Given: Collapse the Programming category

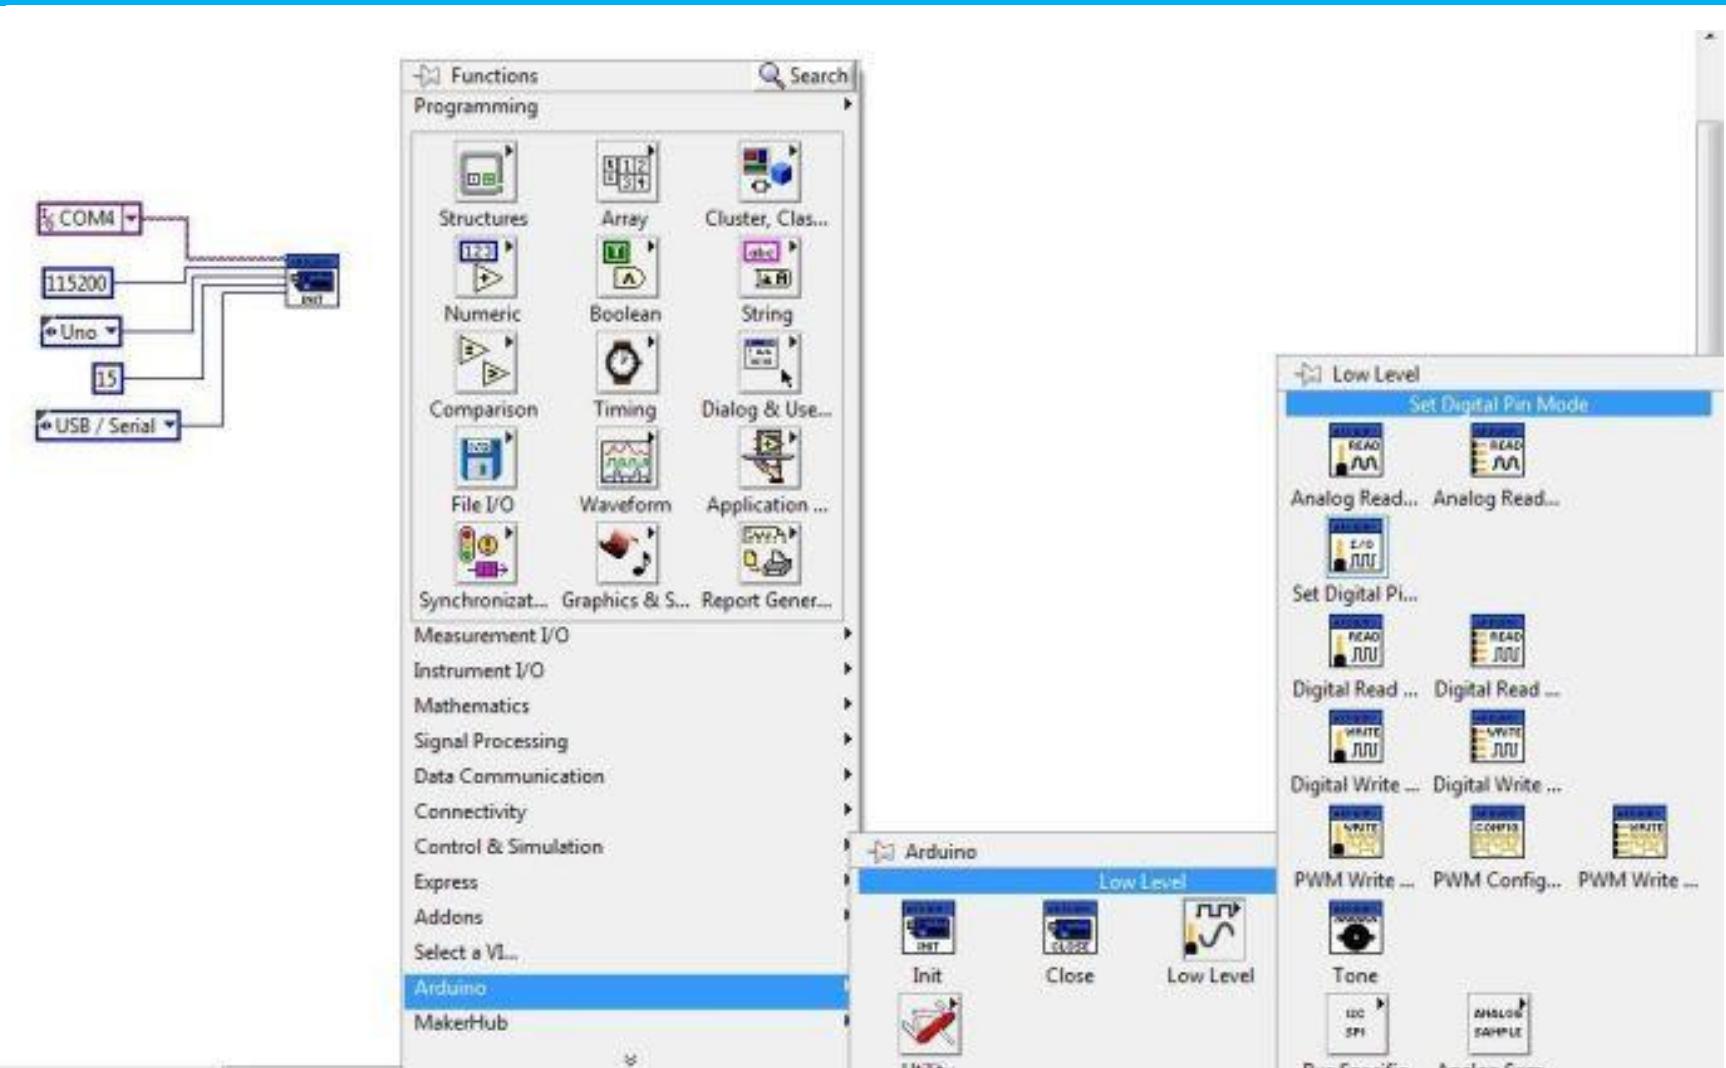Looking at the screenshot, I should click(631, 106).
